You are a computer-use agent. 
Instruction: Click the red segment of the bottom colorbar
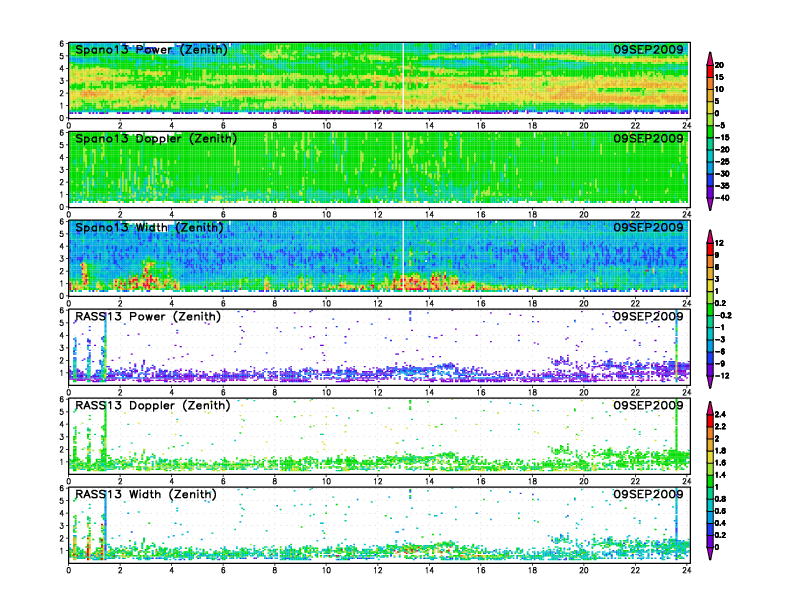point(710,420)
